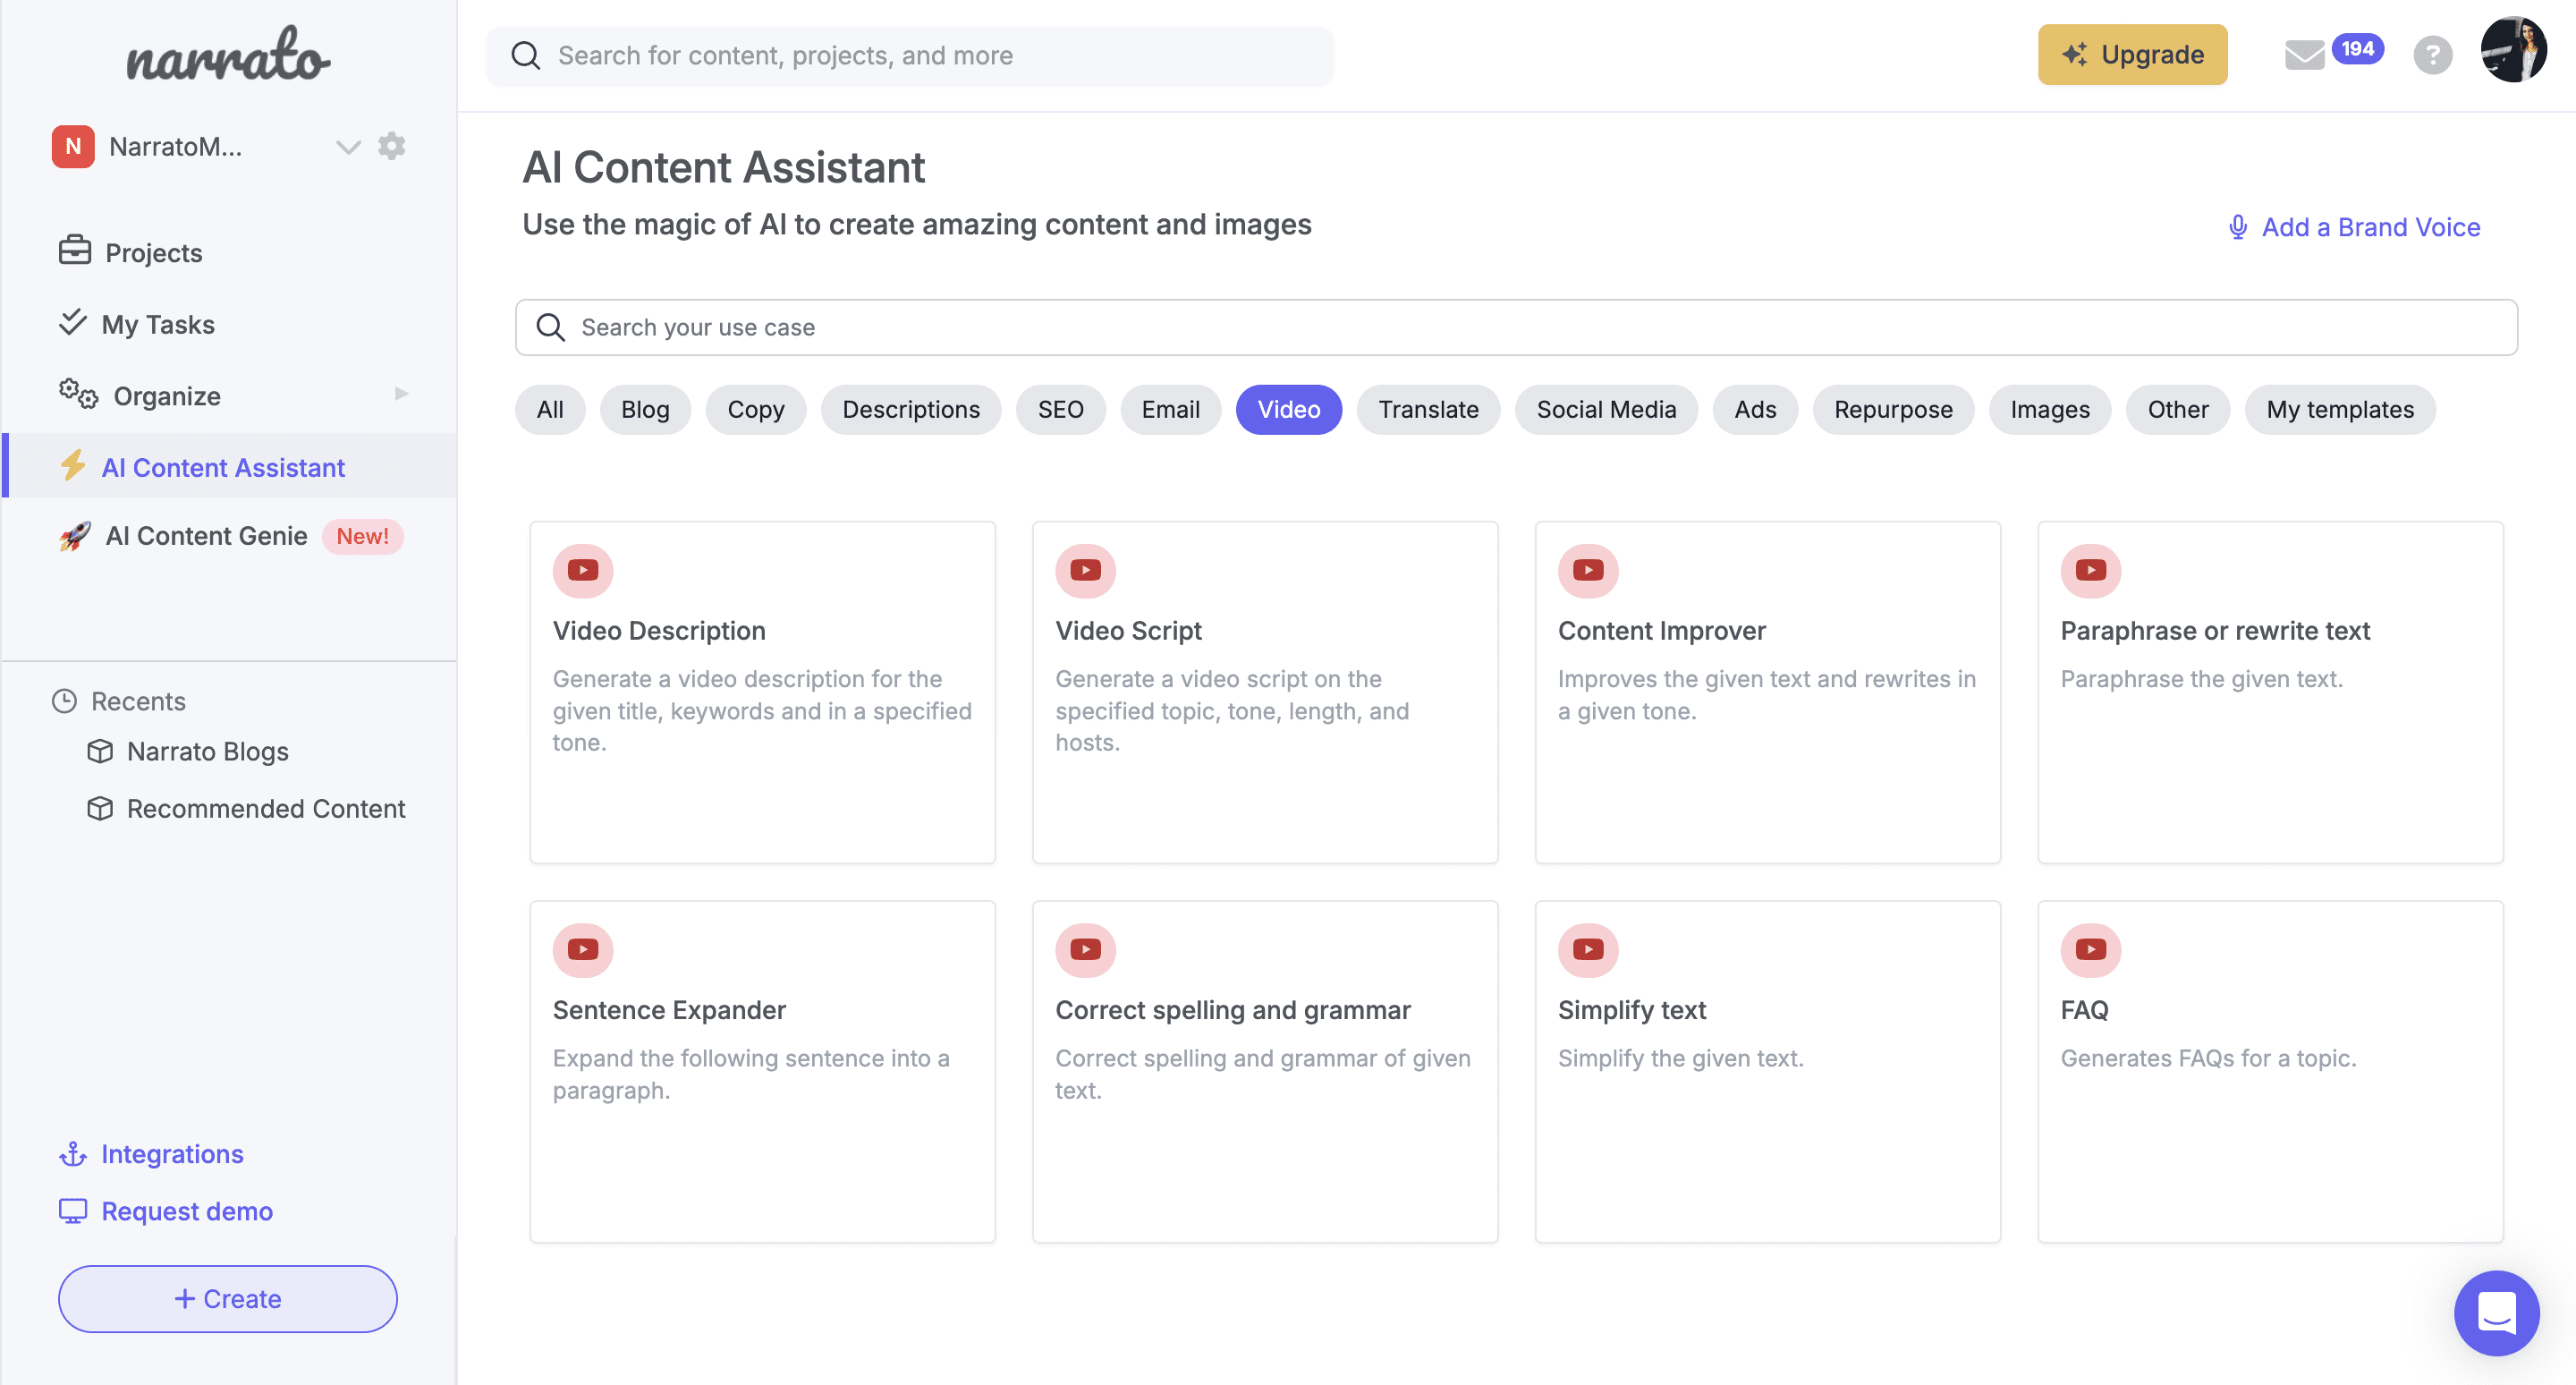Click the cube icon next to Narrato Blogs
Screen dimensions: 2576x1385
coord(100,751)
